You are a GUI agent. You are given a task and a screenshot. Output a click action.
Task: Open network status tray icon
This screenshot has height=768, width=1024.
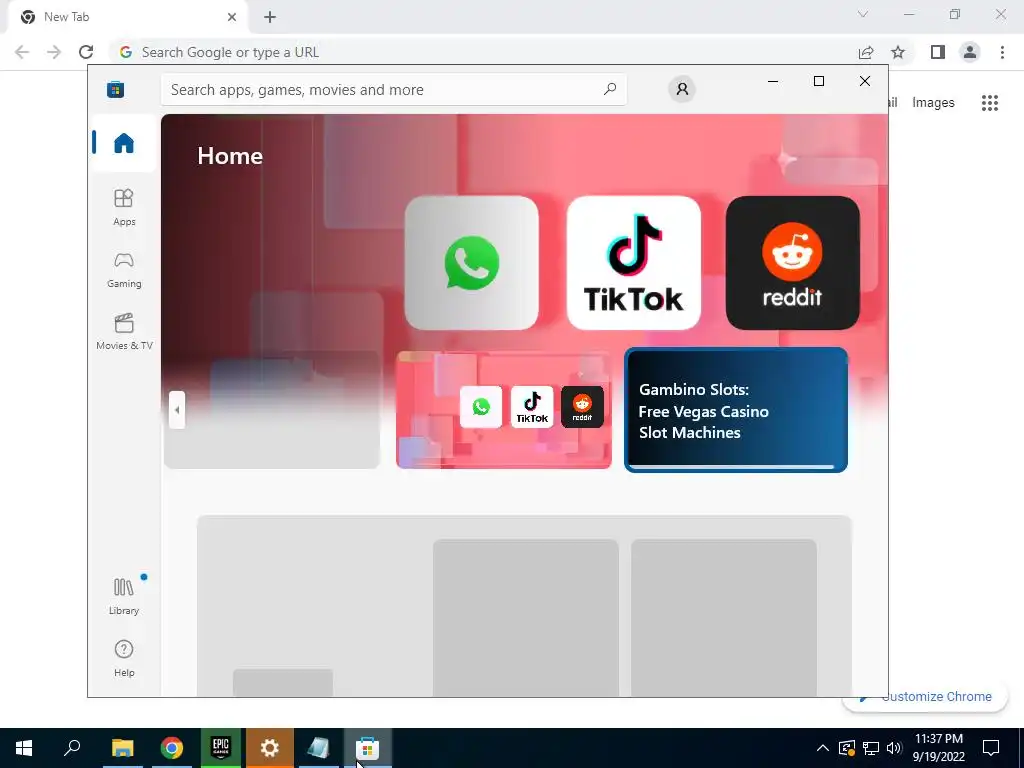[x=871, y=748]
